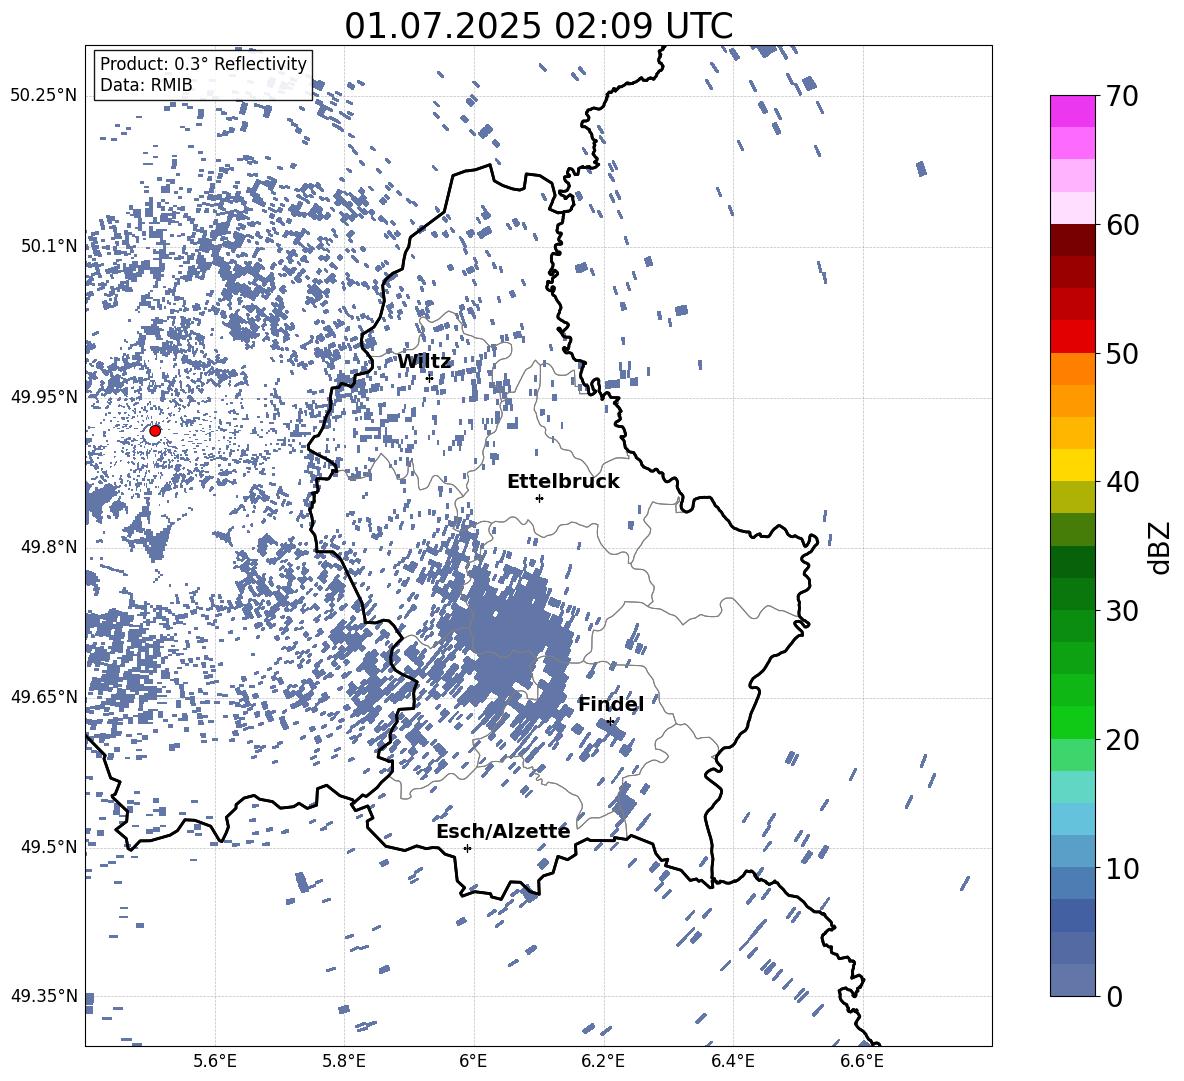
Task: Click the 49.5°N latitude label
Action: 49,846
